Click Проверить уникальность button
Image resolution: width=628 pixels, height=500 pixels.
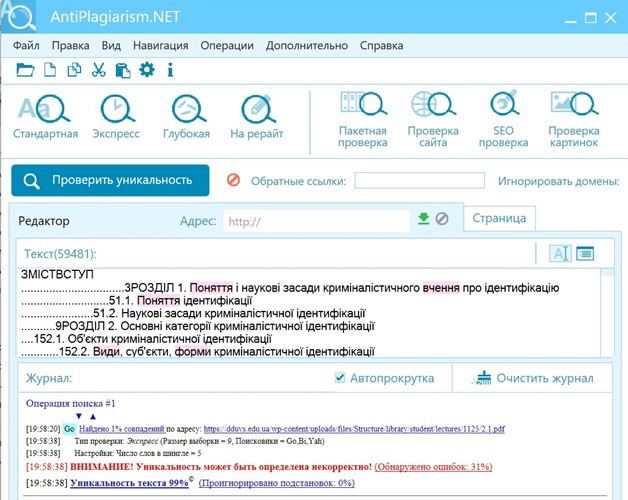click(110, 180)
